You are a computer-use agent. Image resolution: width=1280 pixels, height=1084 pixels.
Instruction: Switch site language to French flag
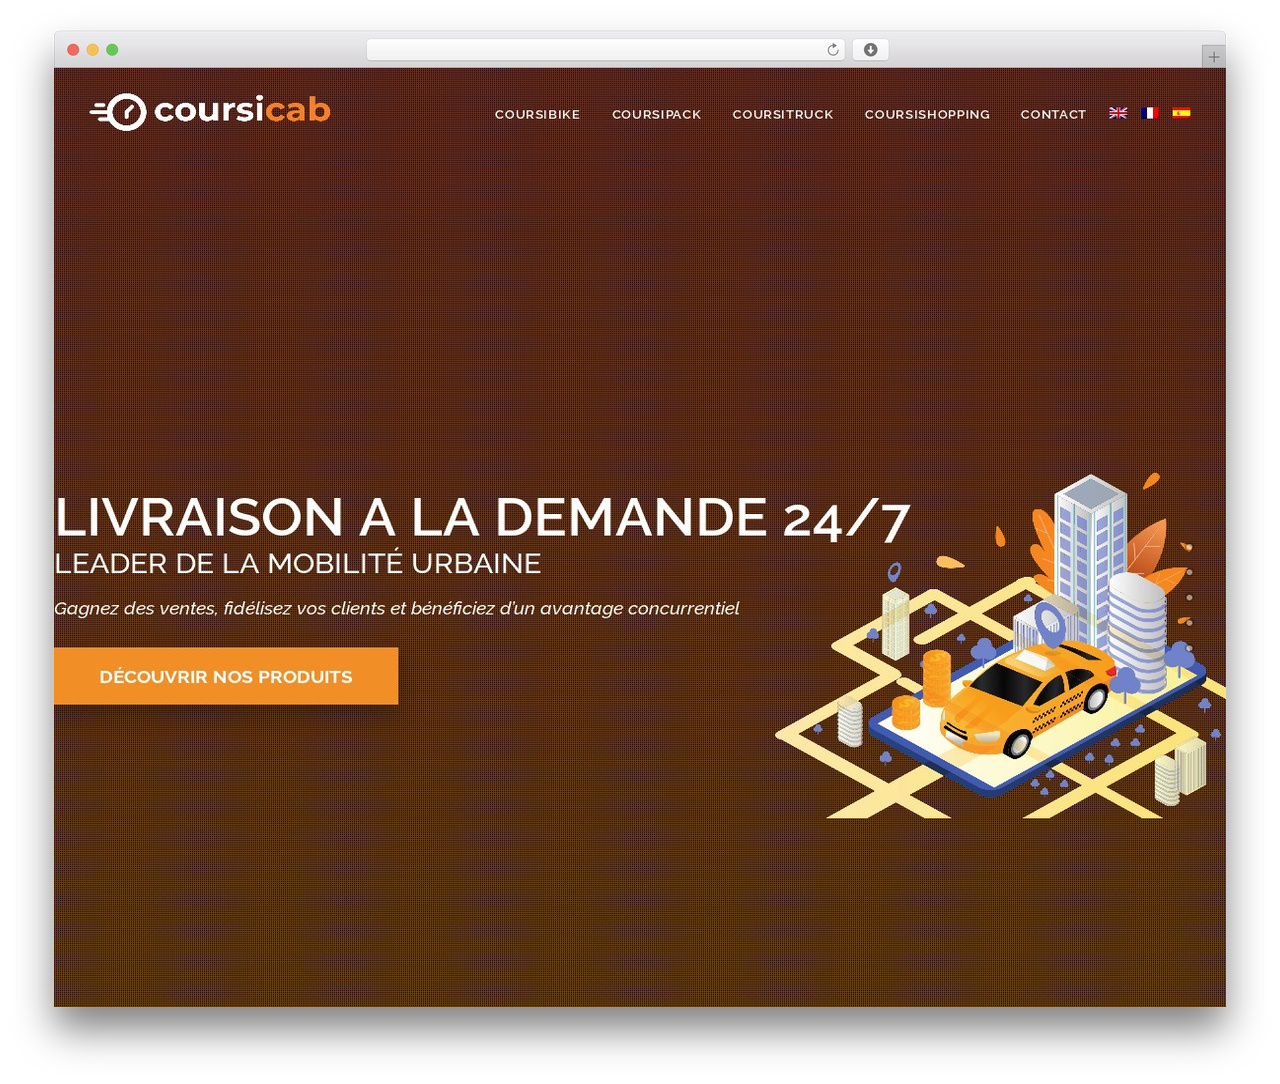(x=1150, y=113)
